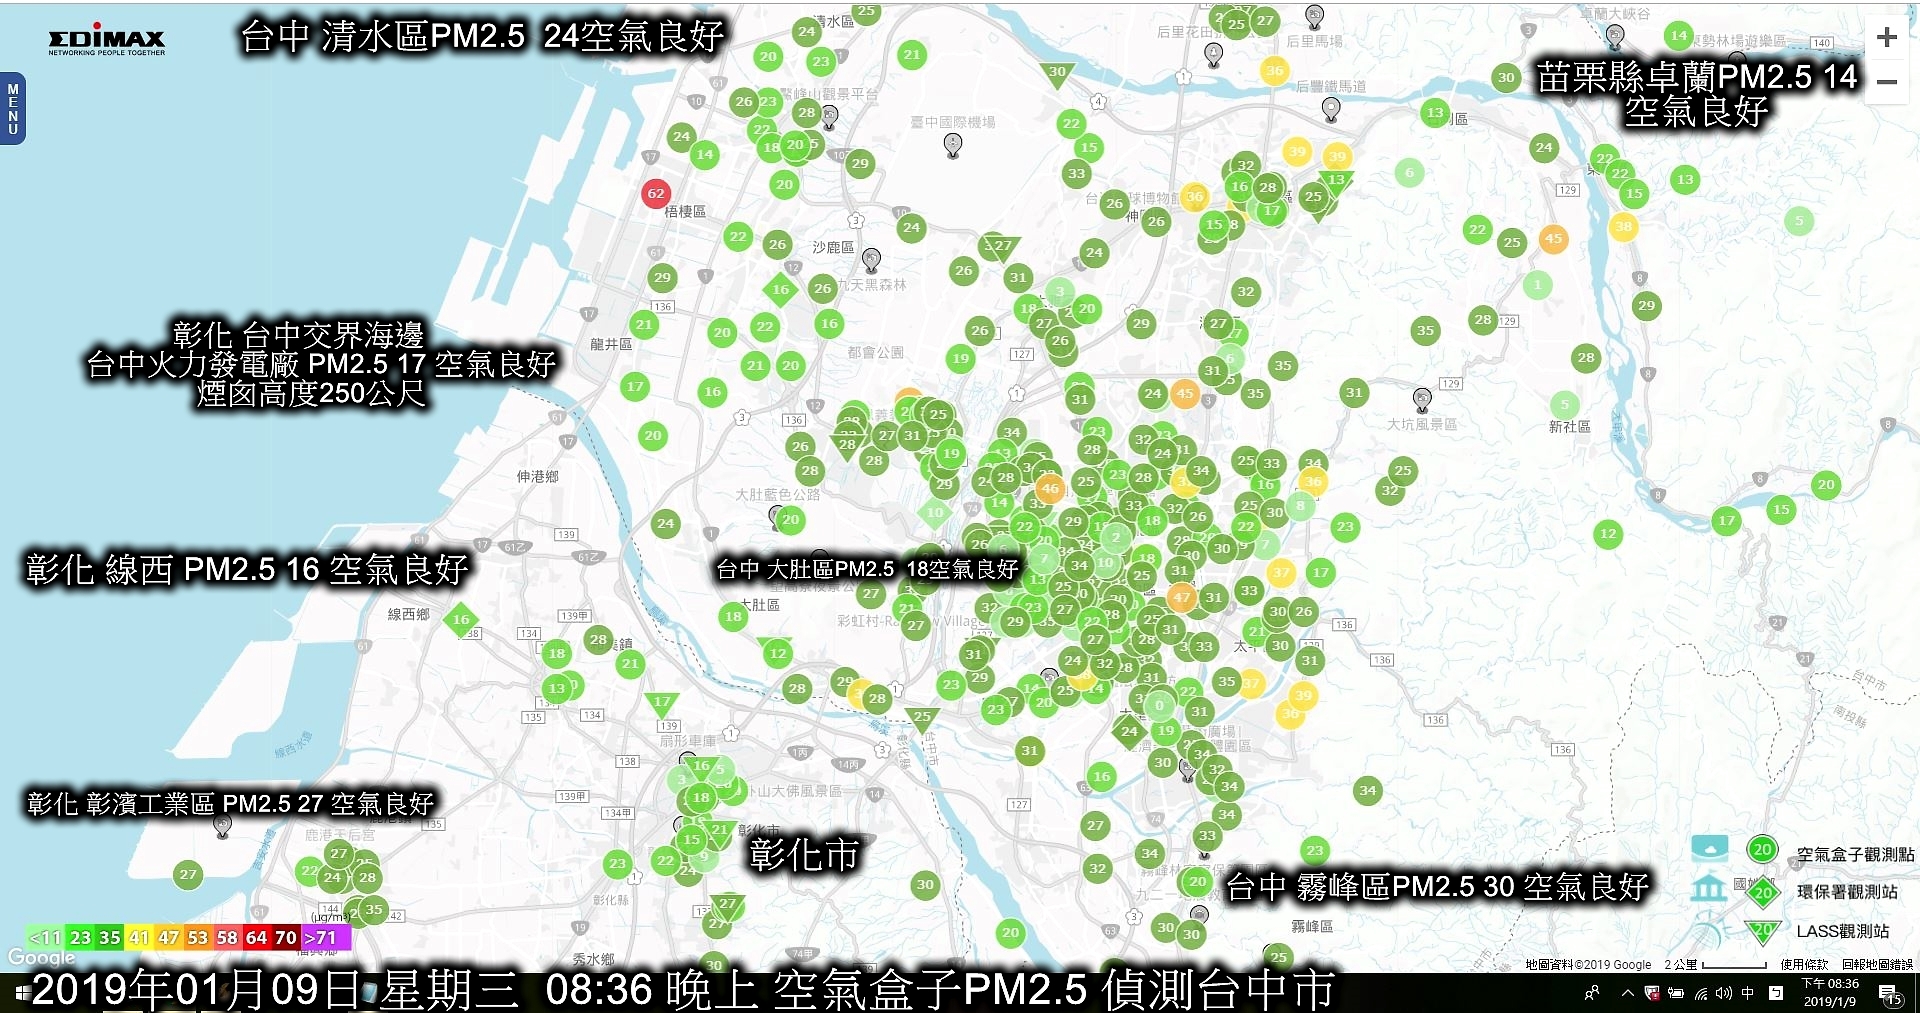
Task: Select the red 62 marker near 梧棲區
Action: [656, 193]
